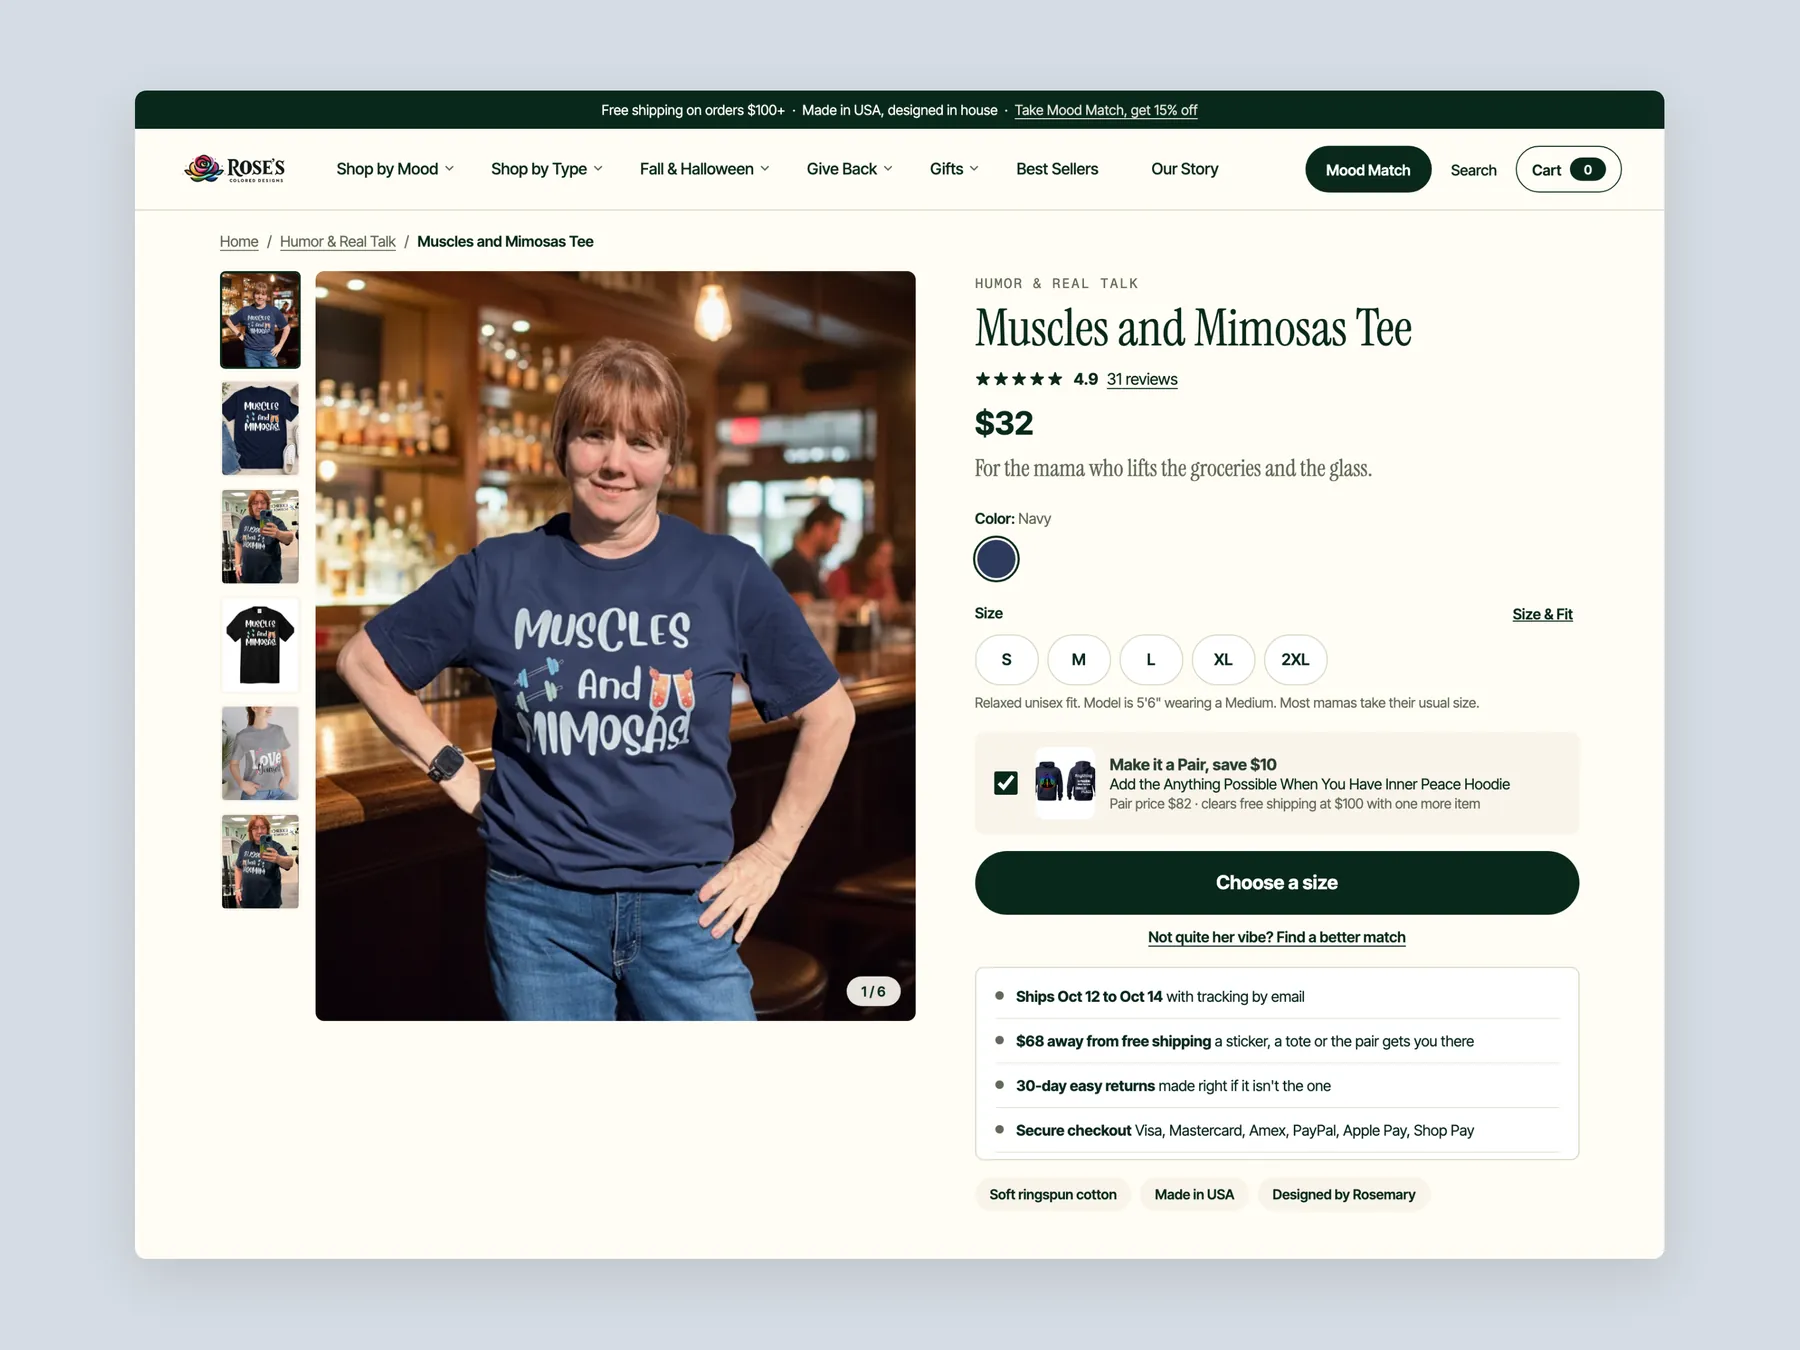Image resolution: width=1800 pixels, height=1350 pixels.
Task: Click the 1/6 image counter badge
Action: (x=873, y=991)
